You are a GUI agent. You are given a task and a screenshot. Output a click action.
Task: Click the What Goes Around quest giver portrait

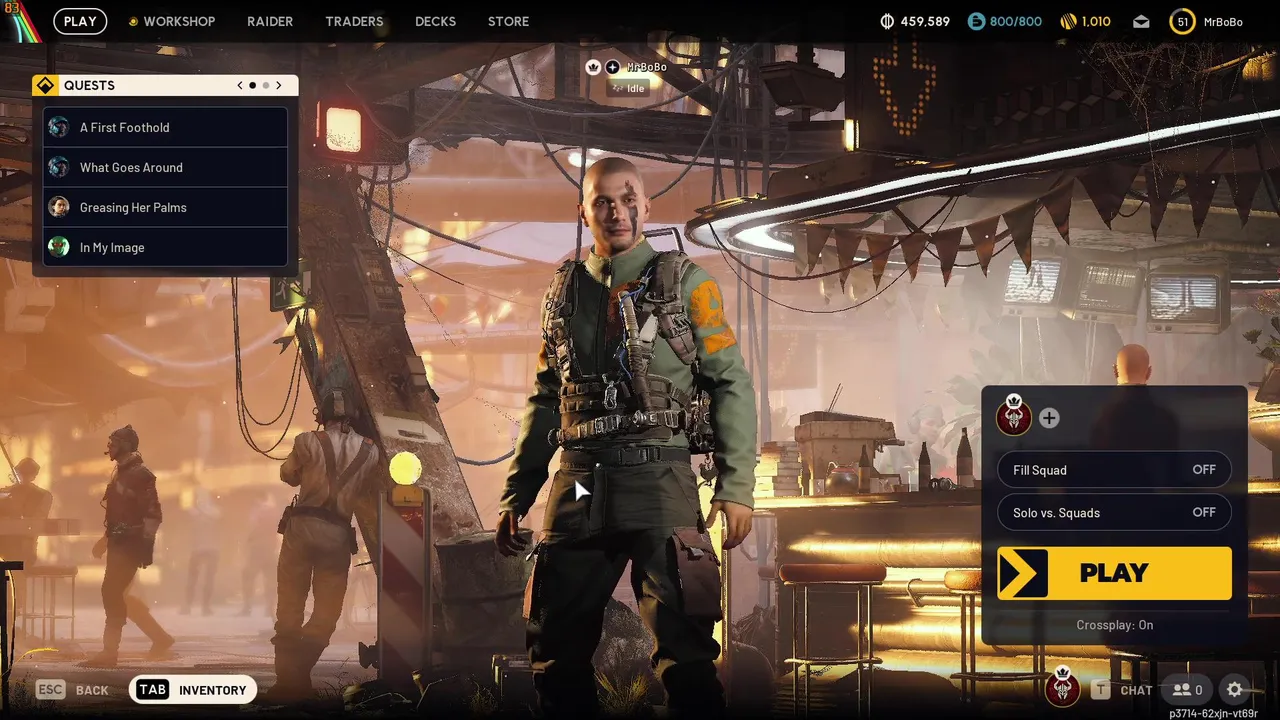pyautogui.click(x=59, y=167)
